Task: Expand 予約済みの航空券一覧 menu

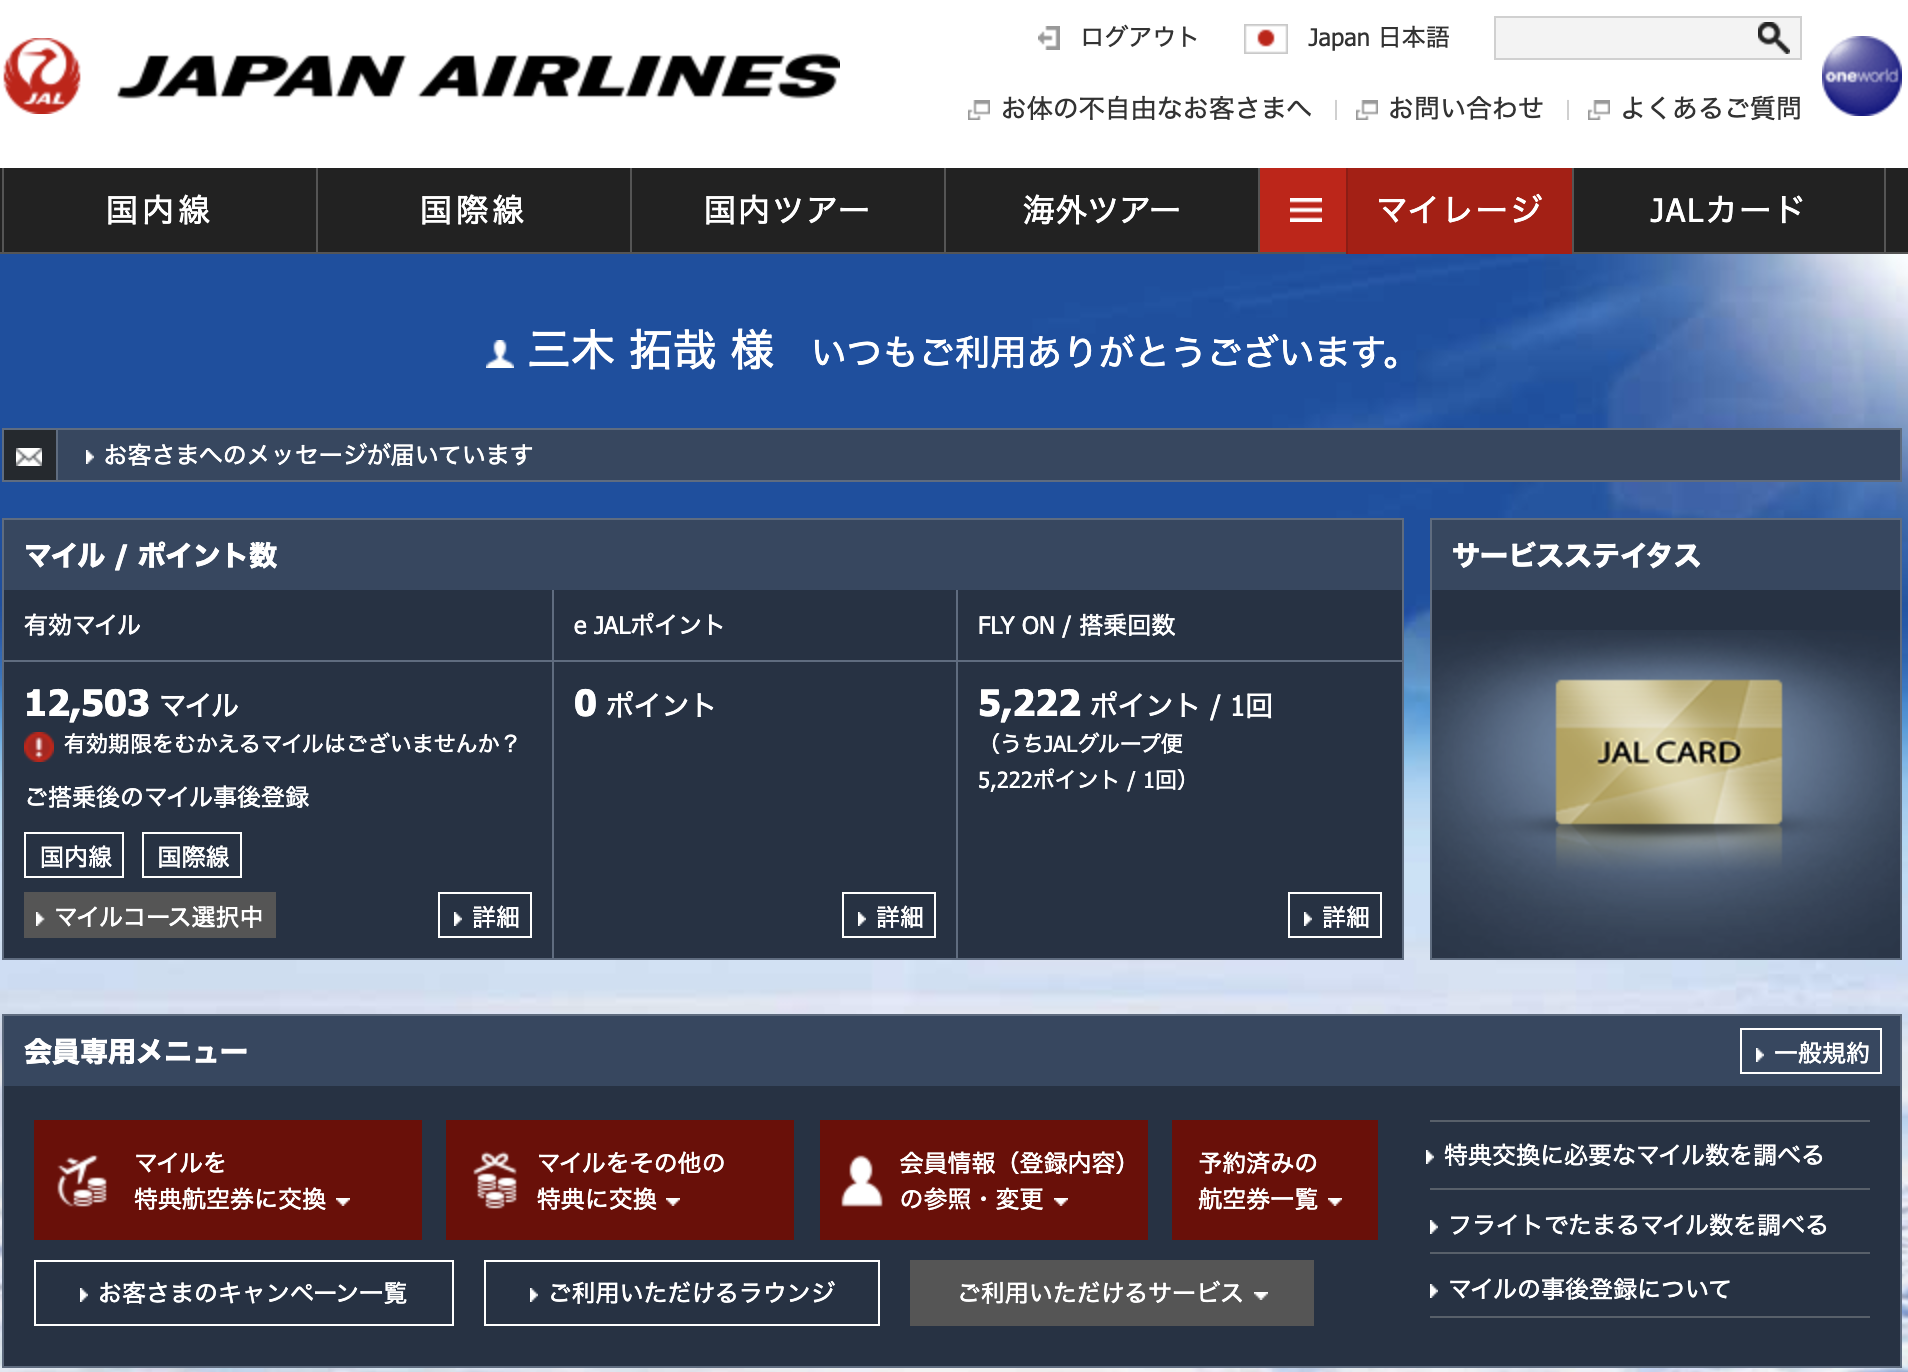Action: [x=1275, y=1180]
